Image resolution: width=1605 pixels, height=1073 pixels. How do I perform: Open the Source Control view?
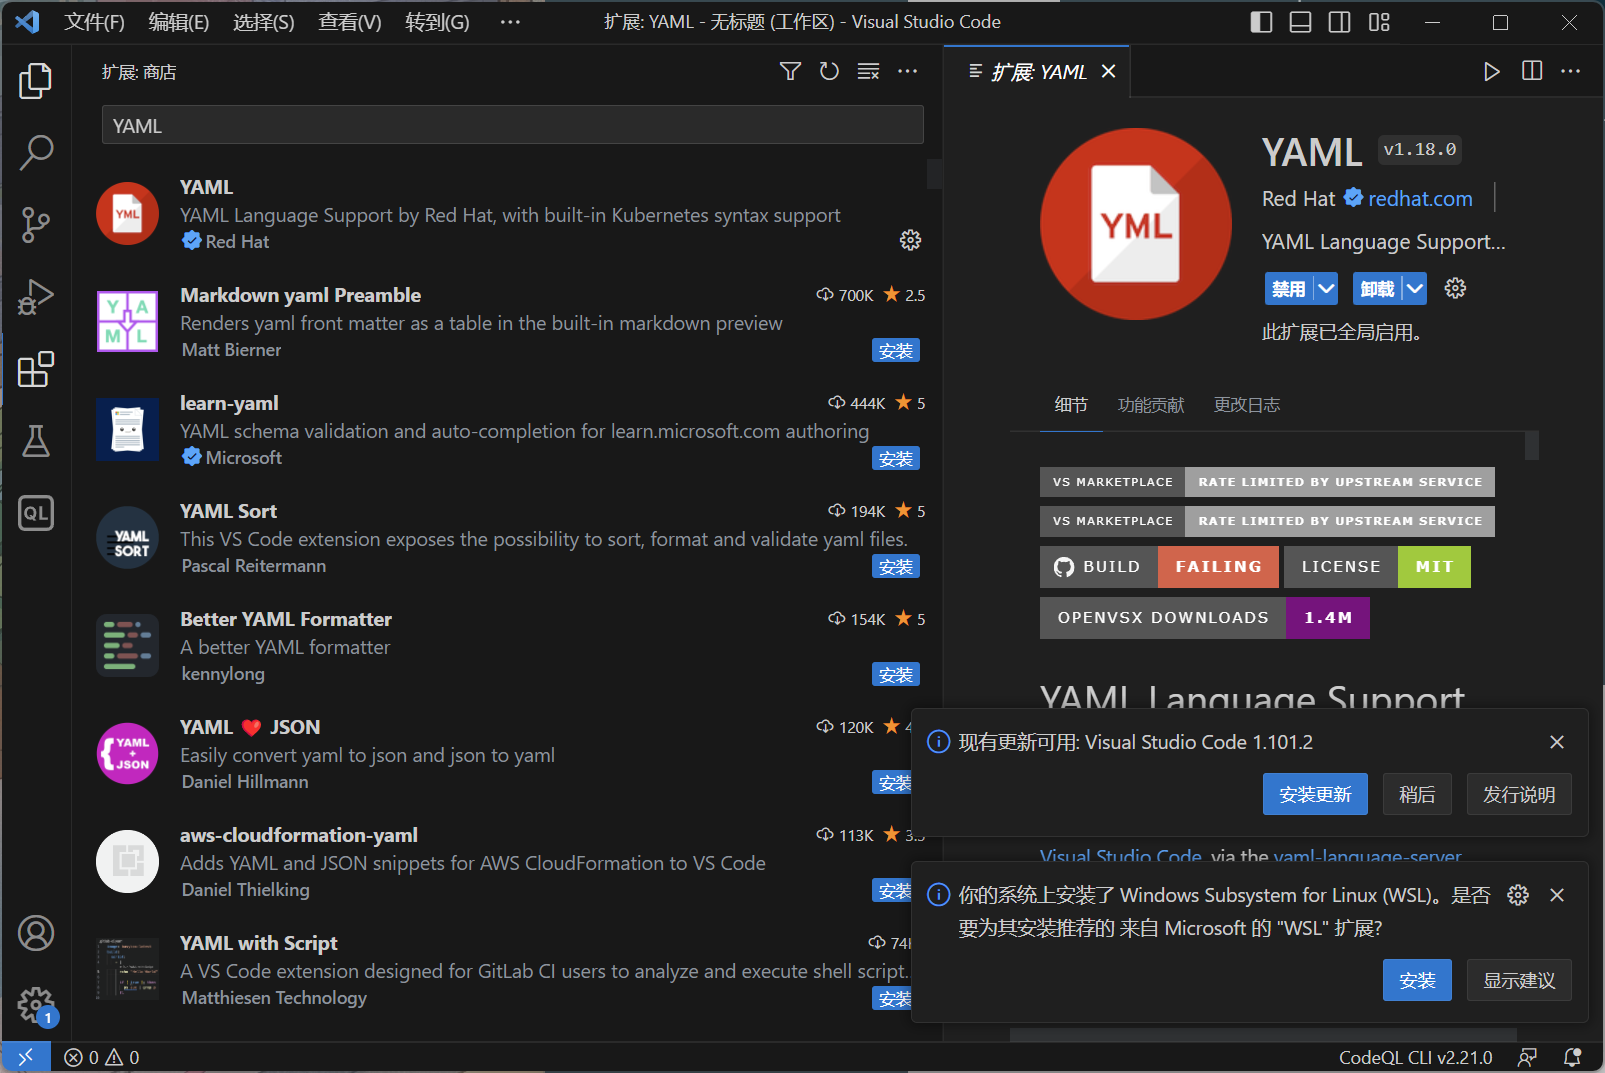pos(36,225)
